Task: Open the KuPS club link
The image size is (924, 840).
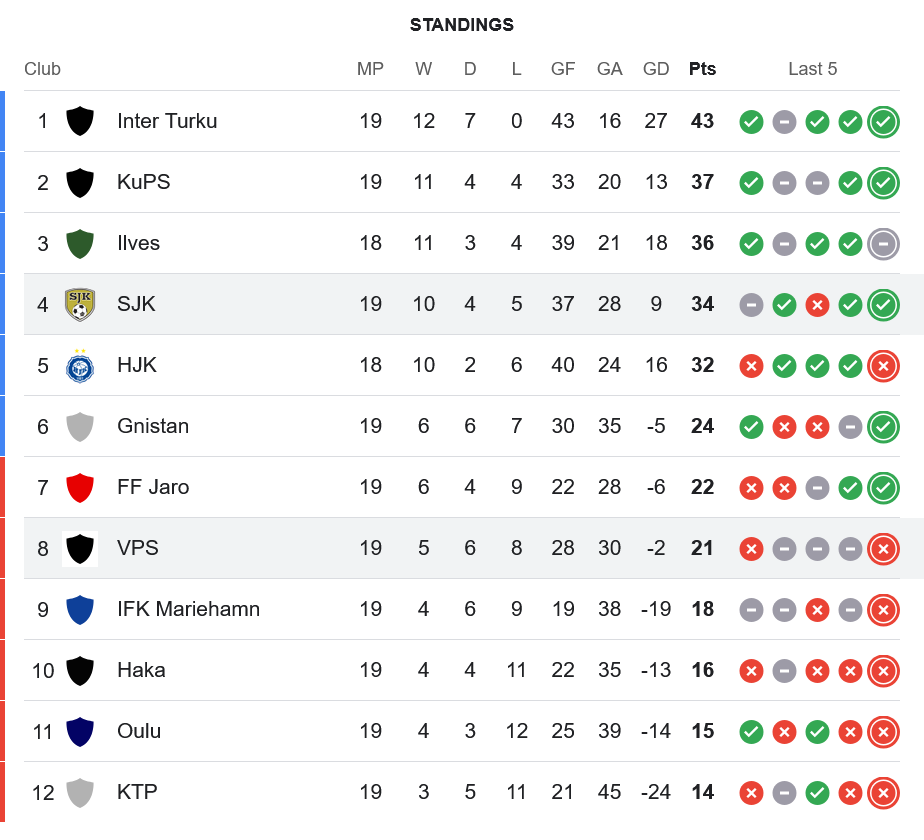Action: [x=144, y=182]
